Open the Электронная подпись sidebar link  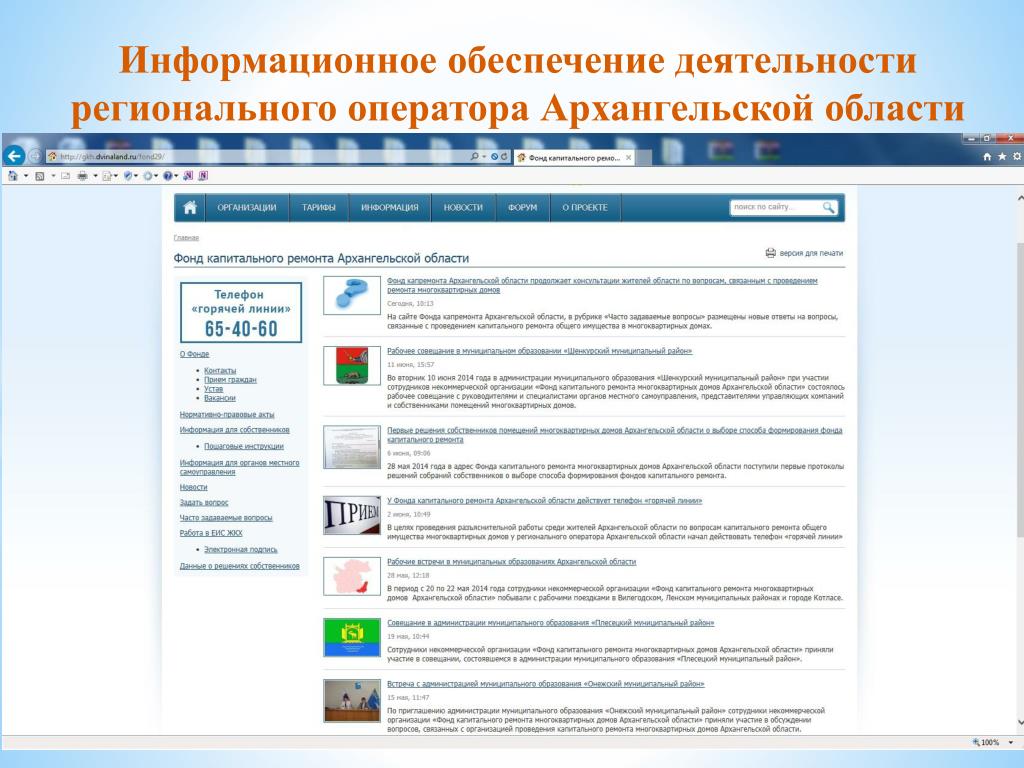click(240, 549)
